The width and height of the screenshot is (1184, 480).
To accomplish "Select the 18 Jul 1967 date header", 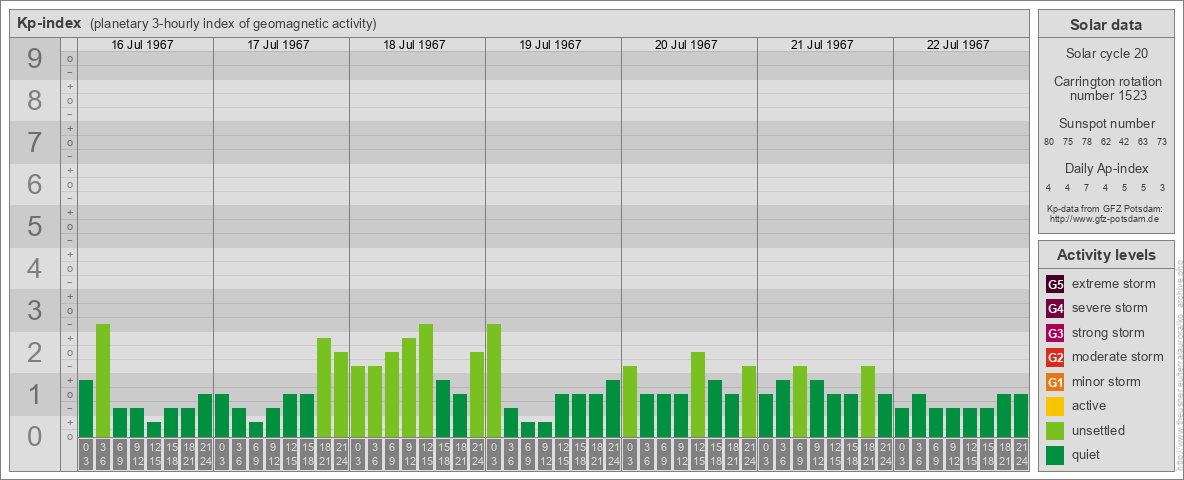I will click(x=415, y=45).
